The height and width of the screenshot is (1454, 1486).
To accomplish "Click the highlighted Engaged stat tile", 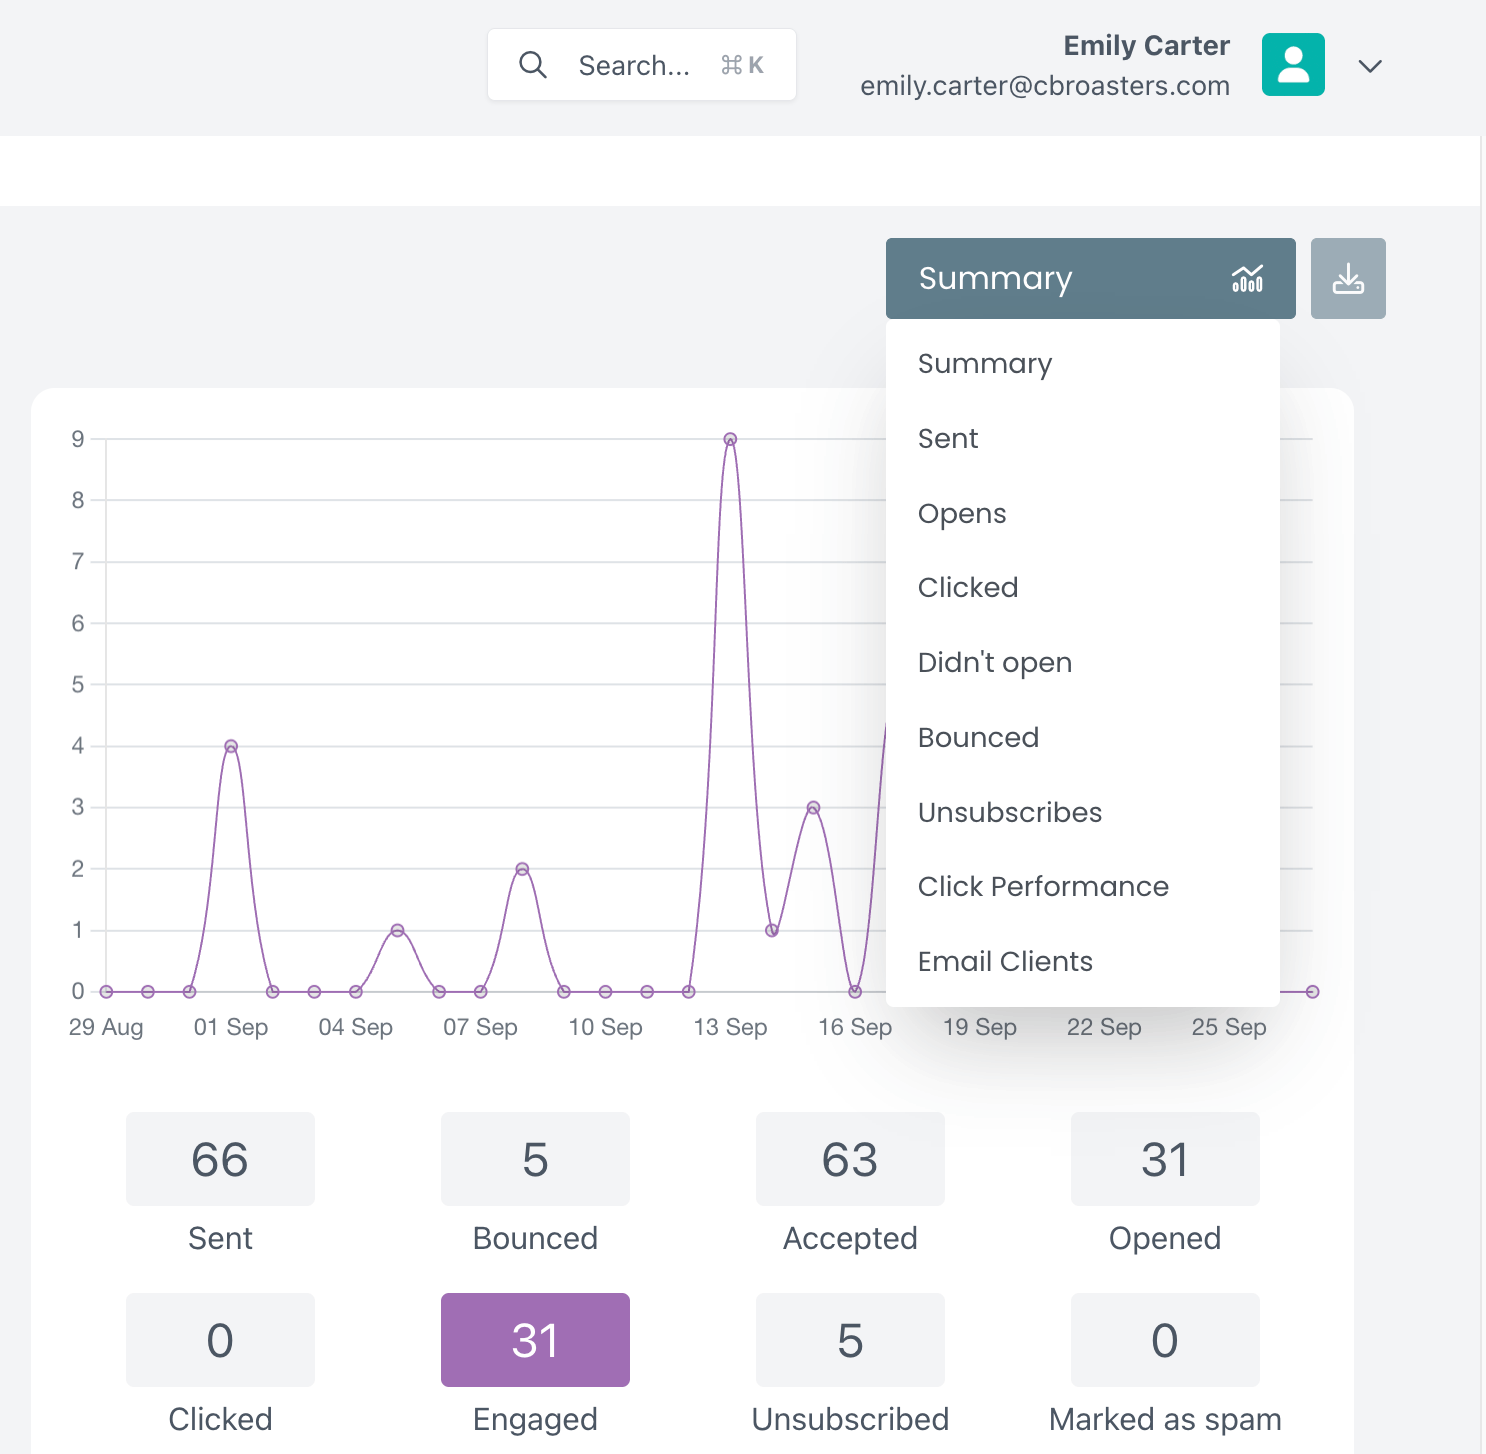I will pyautogui.click(x=535, y=1340).
